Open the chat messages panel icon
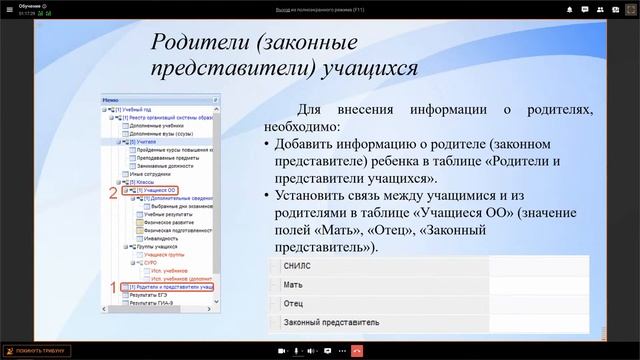640x360 pixels. click(585, 9)
